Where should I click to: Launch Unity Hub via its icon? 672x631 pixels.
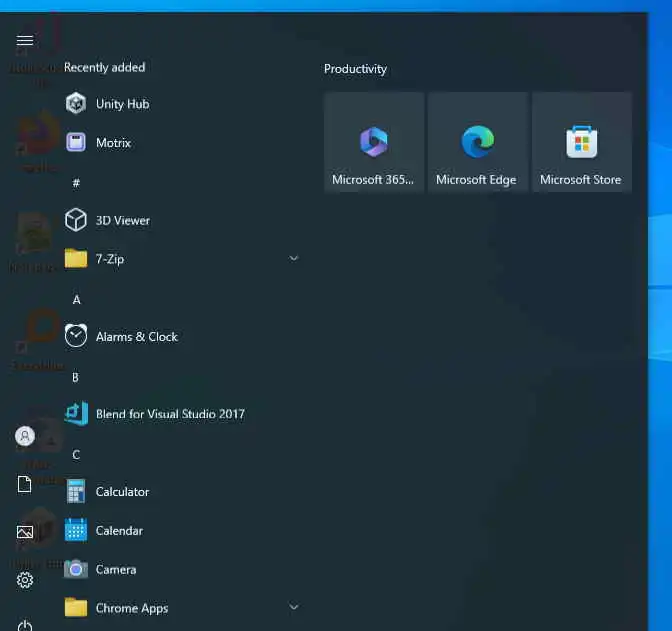tap(76, 103)
